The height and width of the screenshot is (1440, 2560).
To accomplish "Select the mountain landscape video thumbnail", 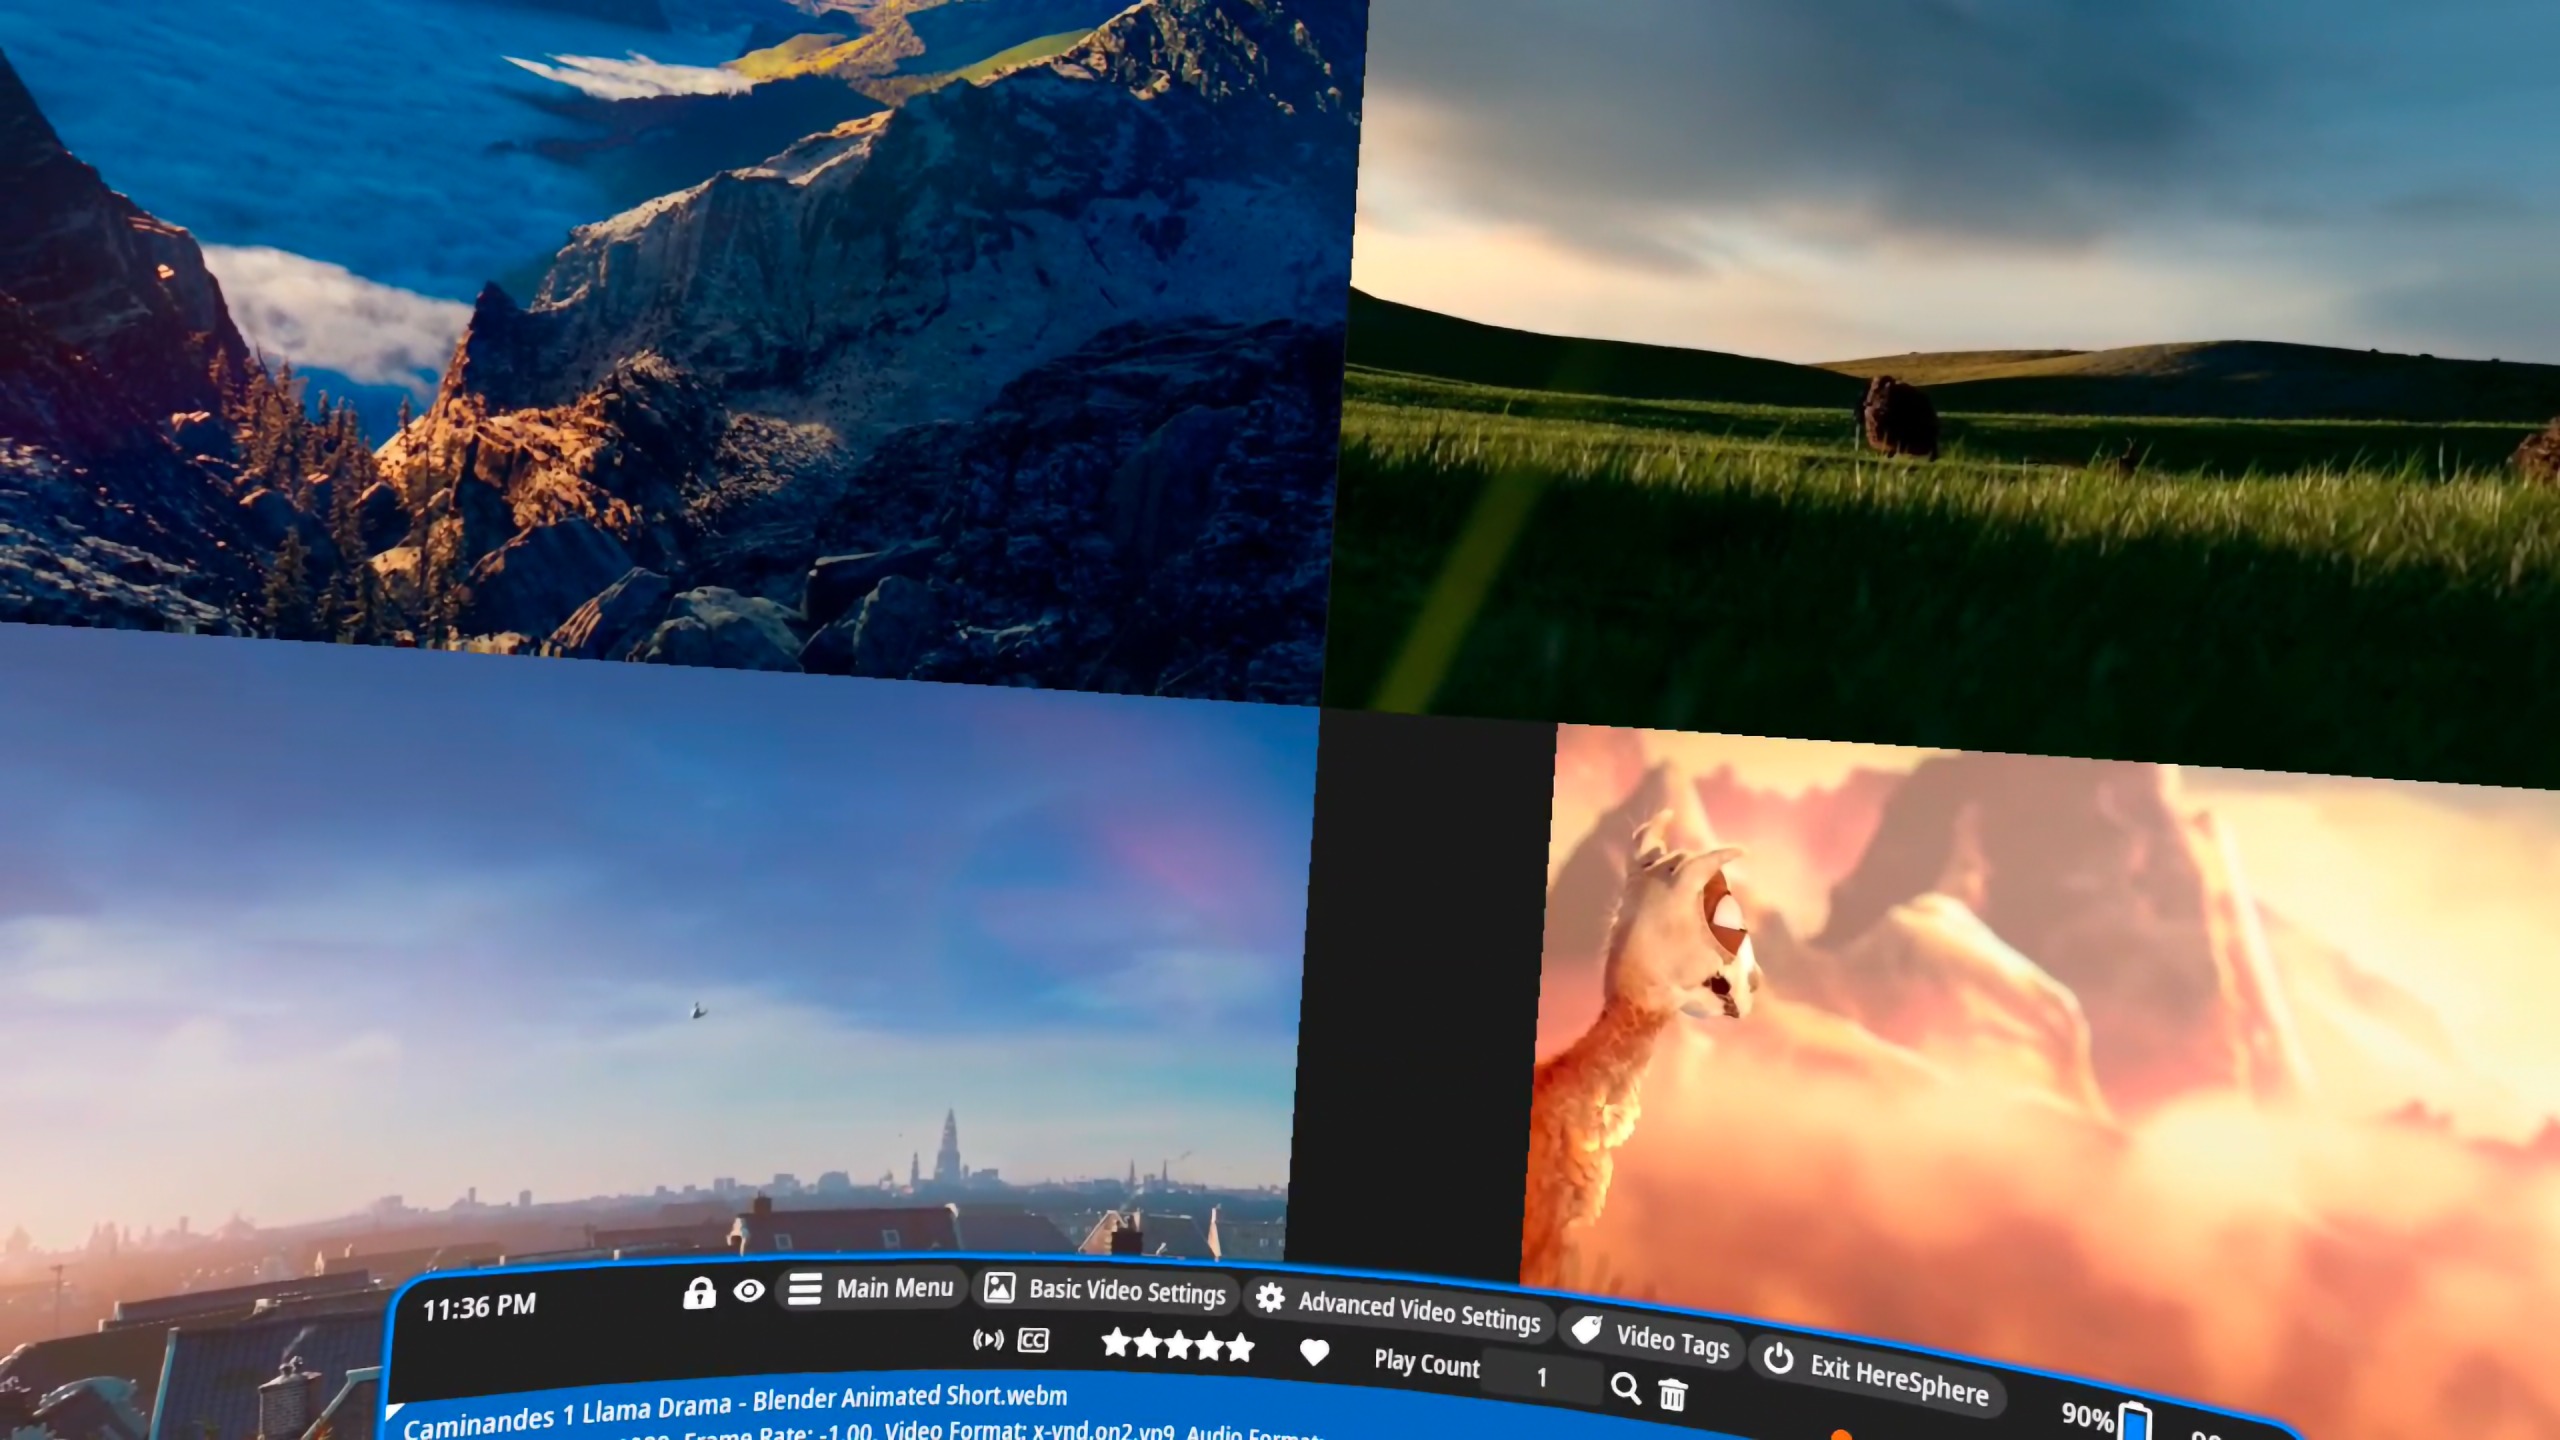I will click(x=660, y=330).
